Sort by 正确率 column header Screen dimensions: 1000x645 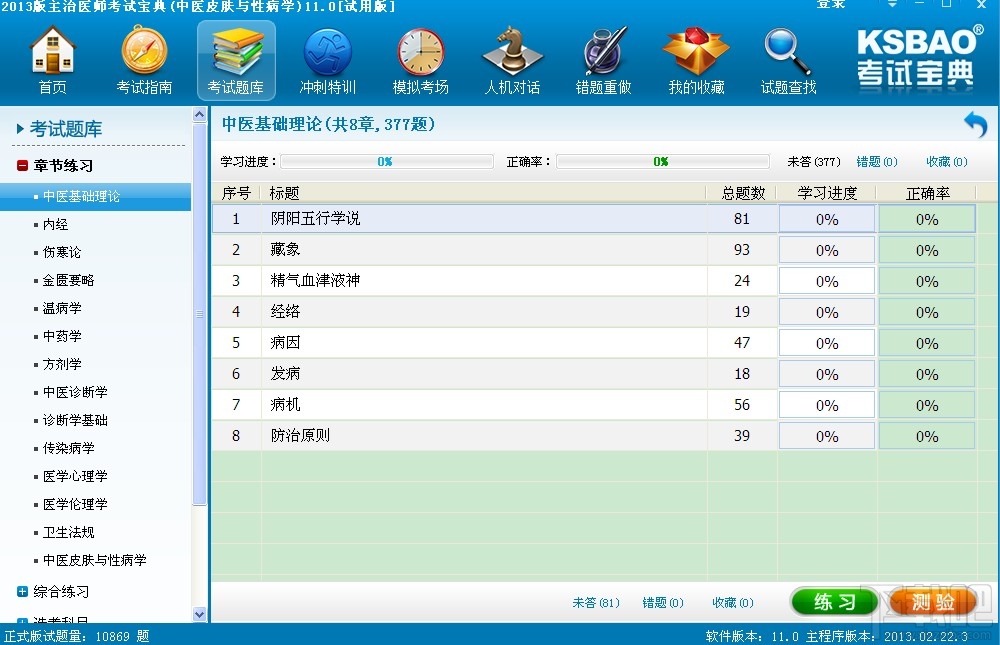coord(927,193)
